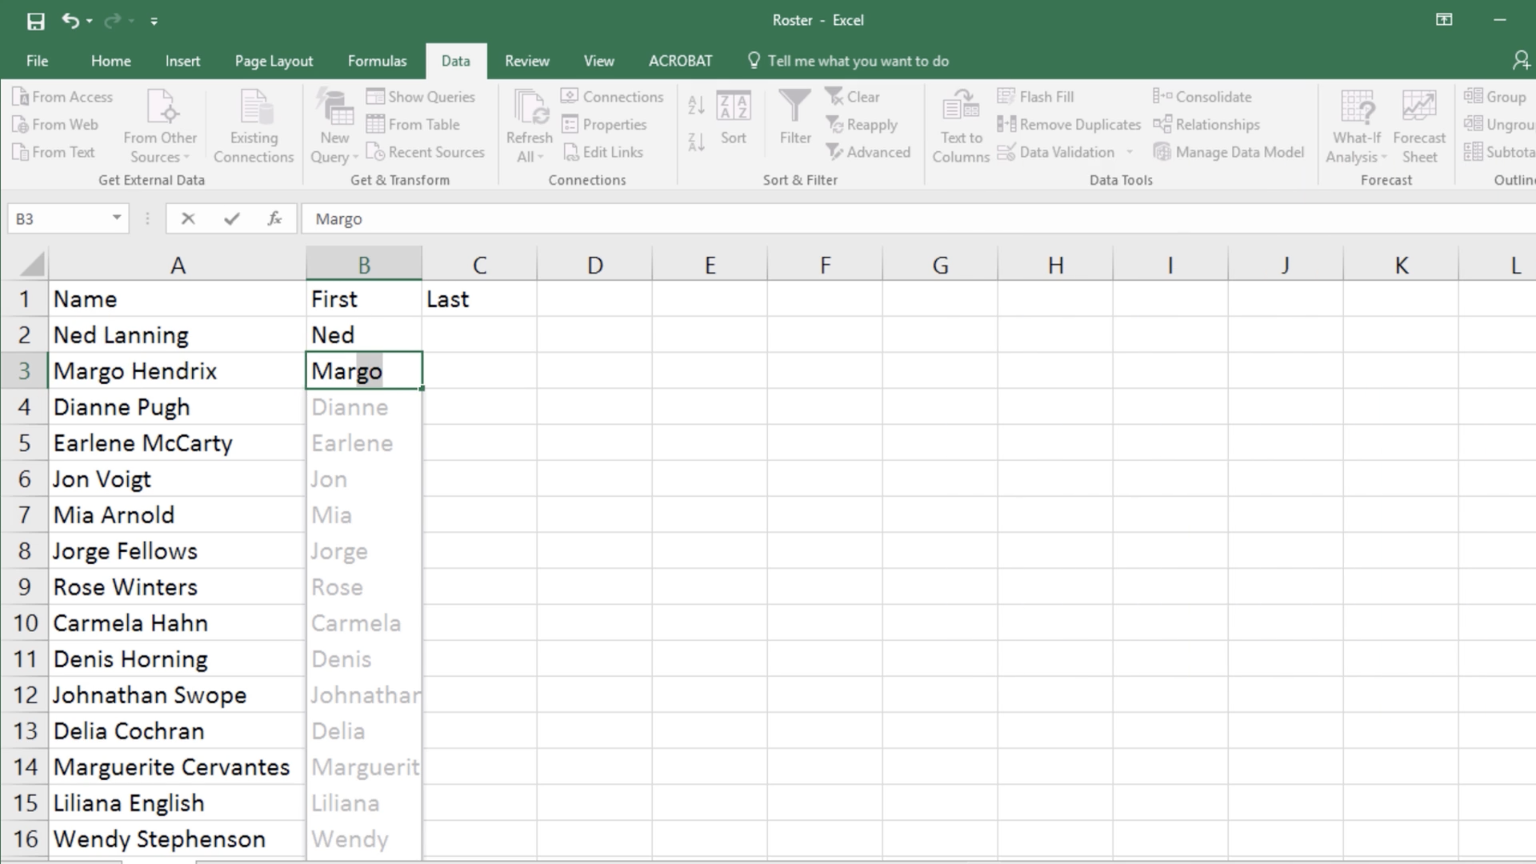
Task: Click the Flash Fill icon
Action: 1006,97
